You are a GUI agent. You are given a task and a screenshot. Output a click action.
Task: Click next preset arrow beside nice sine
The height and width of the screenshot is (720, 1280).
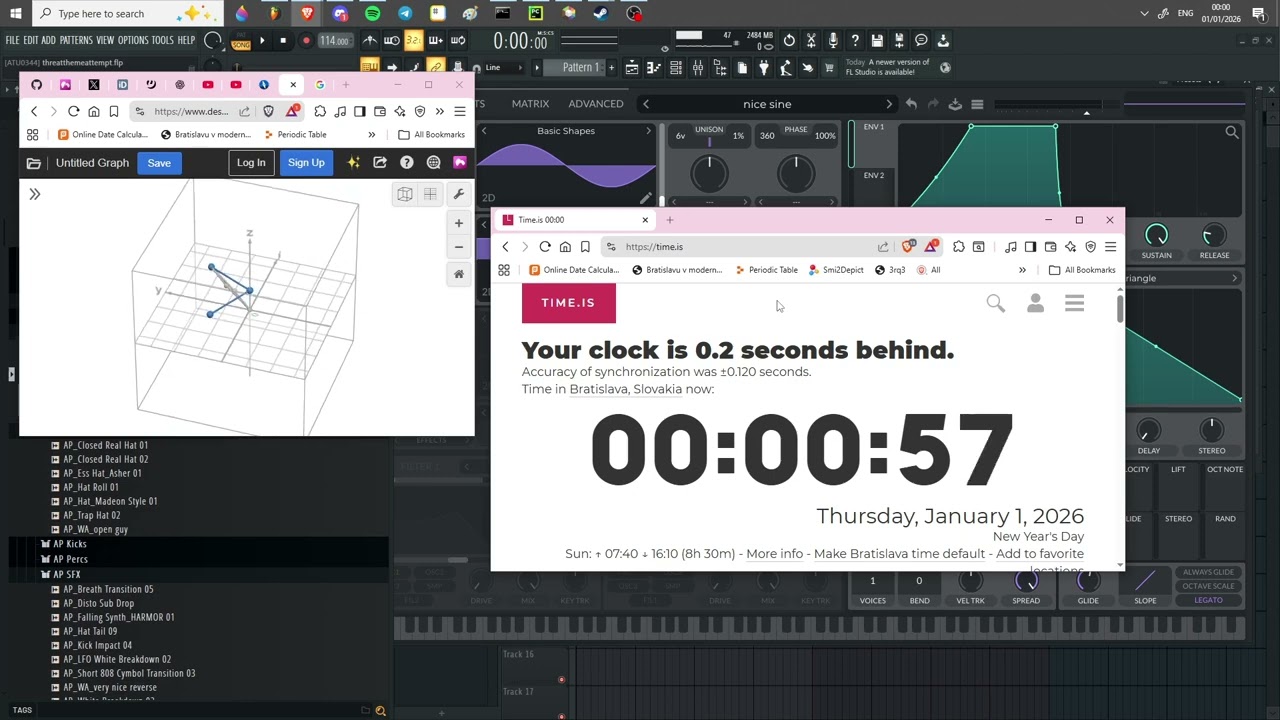tap(889, 104)
